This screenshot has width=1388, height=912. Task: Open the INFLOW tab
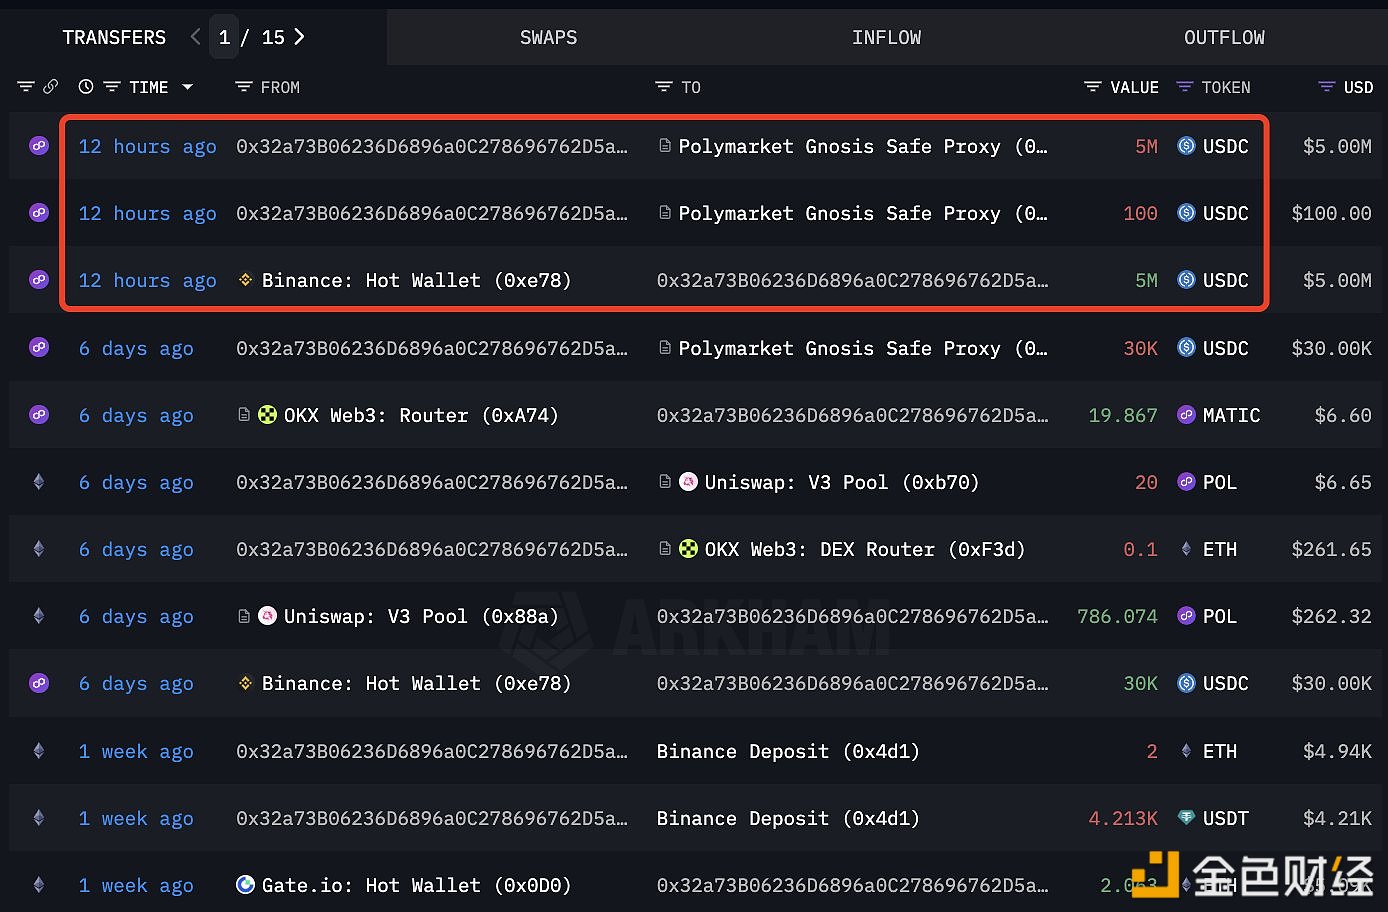pos(886,38)
